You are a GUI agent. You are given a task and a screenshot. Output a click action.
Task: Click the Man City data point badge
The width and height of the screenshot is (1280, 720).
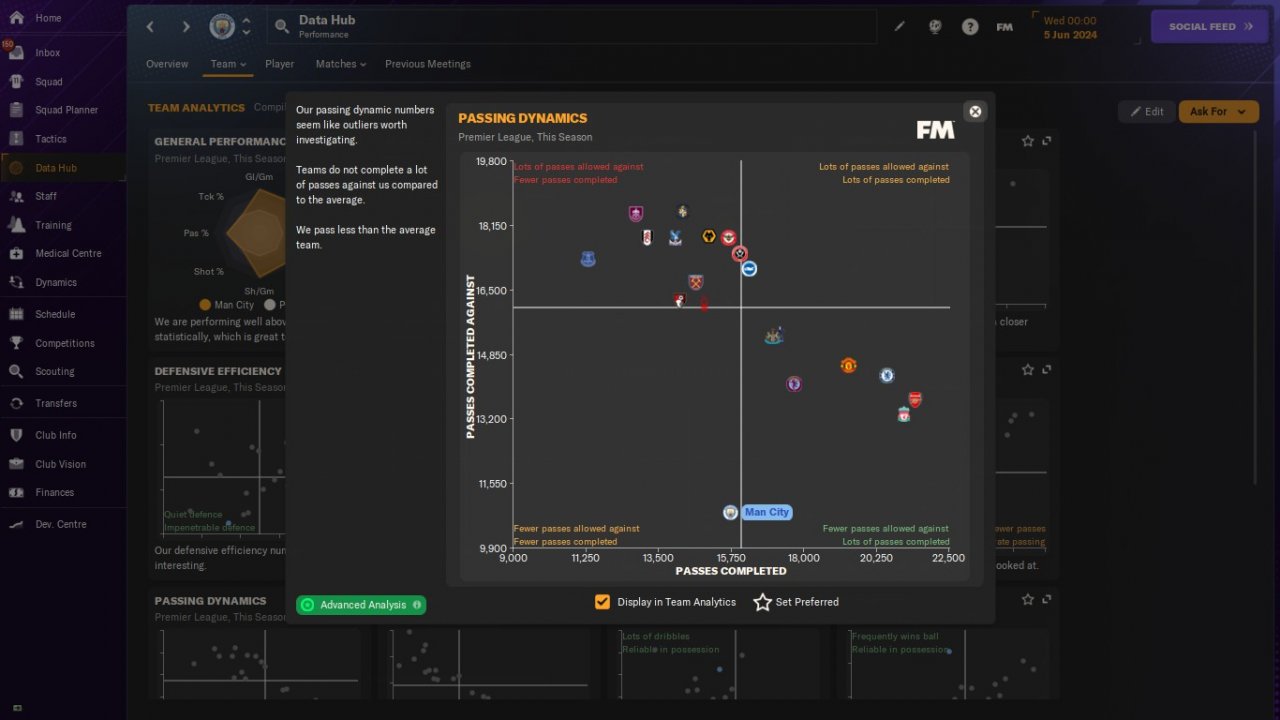(x=730, y=512)
